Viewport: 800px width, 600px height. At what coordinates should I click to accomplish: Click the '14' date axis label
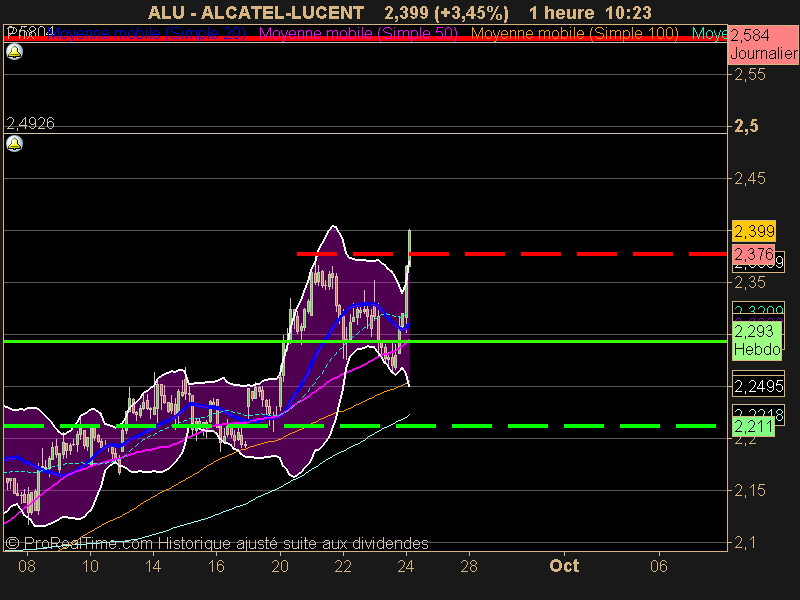point(153,566)
